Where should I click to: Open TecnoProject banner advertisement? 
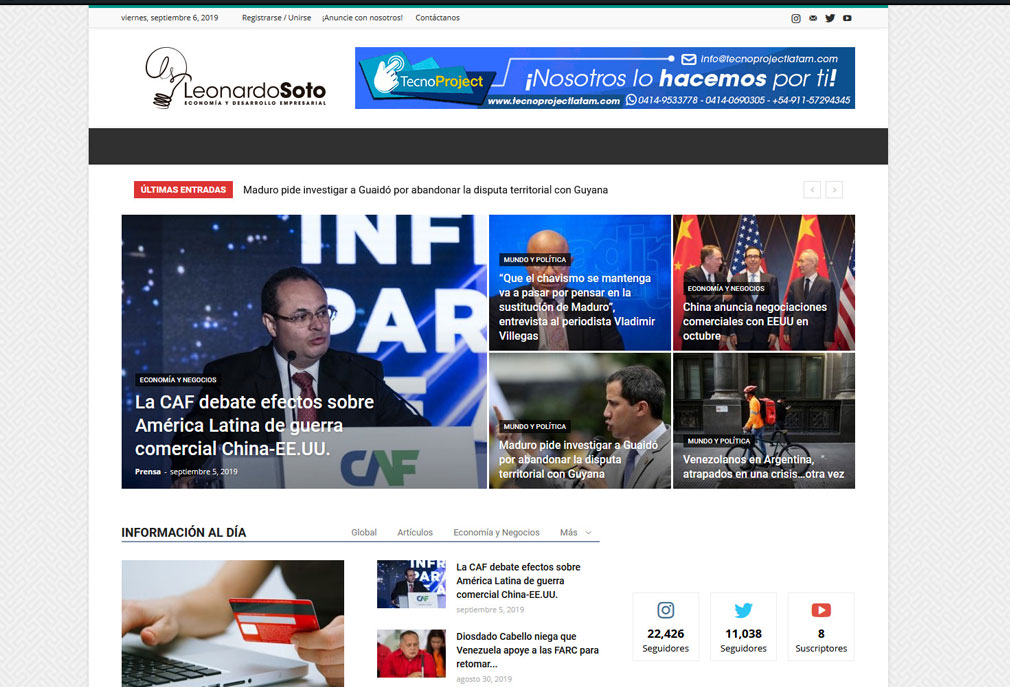point(605,78)
